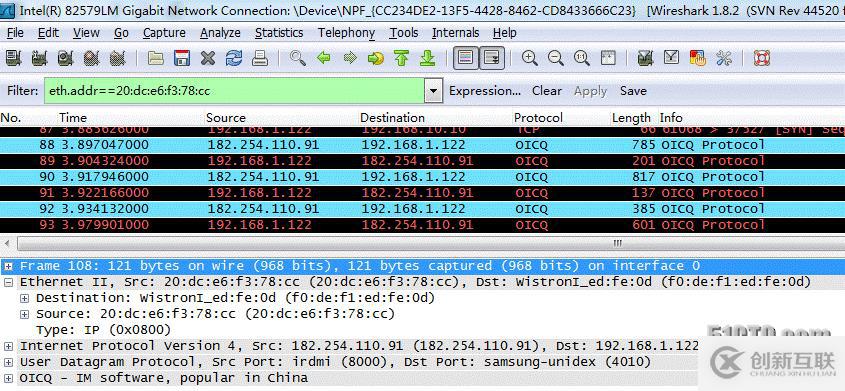Save the capture file with floppy icon
The width and height of the screenshot is (845, 391).
[182, 58]
